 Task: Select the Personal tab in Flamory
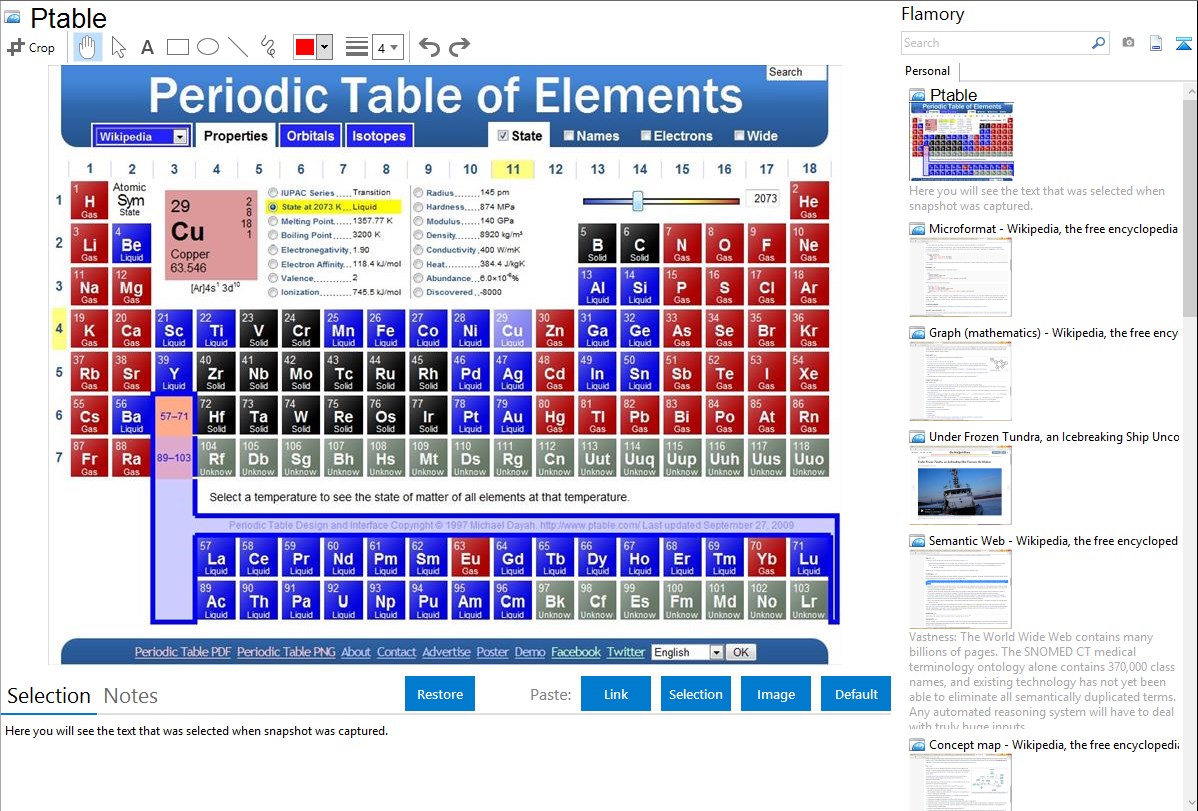point(928,71)
